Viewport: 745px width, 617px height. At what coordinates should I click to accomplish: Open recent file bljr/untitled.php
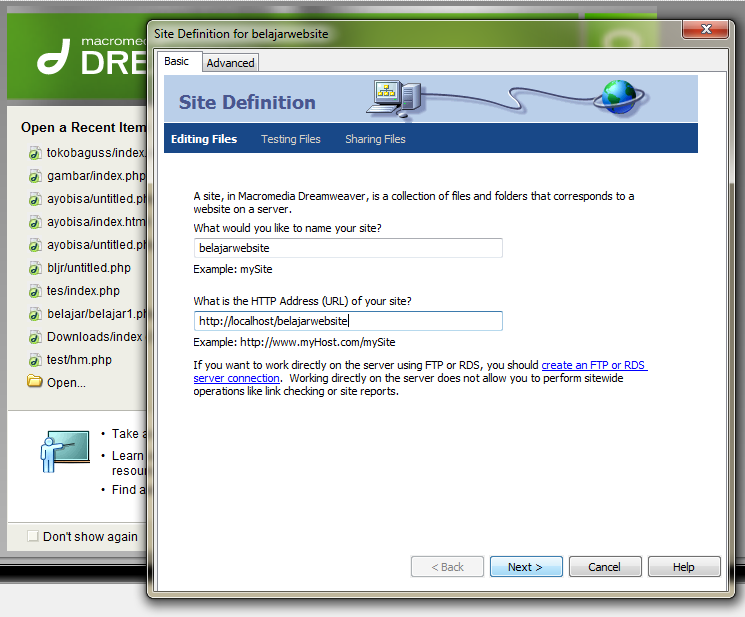[x=89, y=268]
